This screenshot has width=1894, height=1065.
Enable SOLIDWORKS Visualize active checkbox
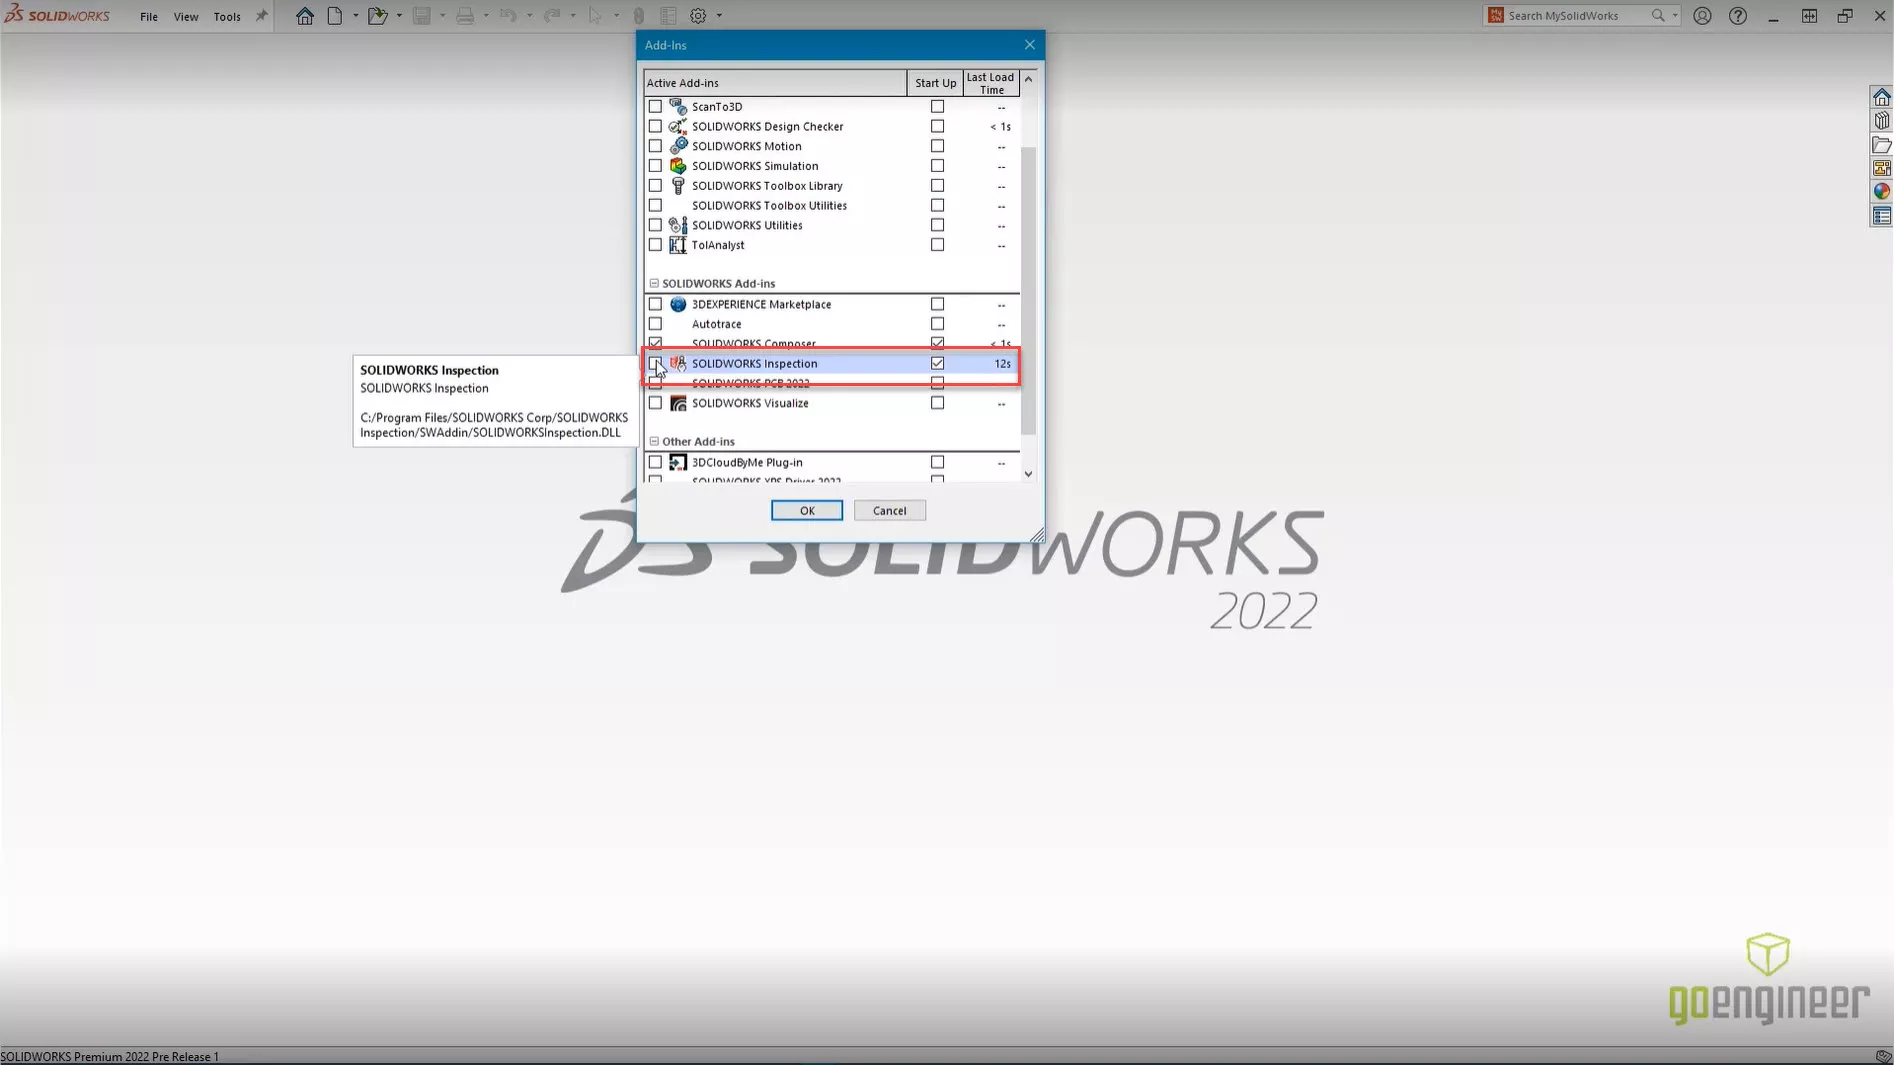(x=655, y=403)
